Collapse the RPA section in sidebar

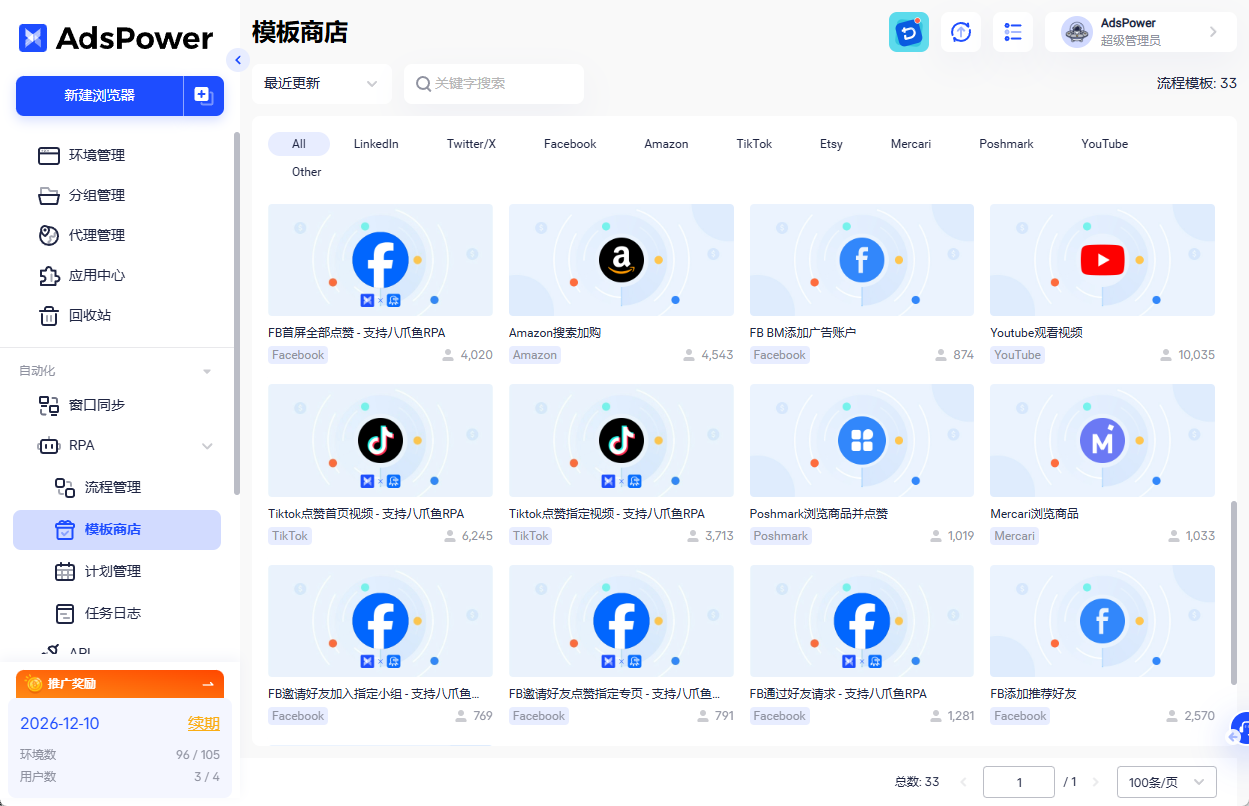pyautogui.click(x=207, y=446)
